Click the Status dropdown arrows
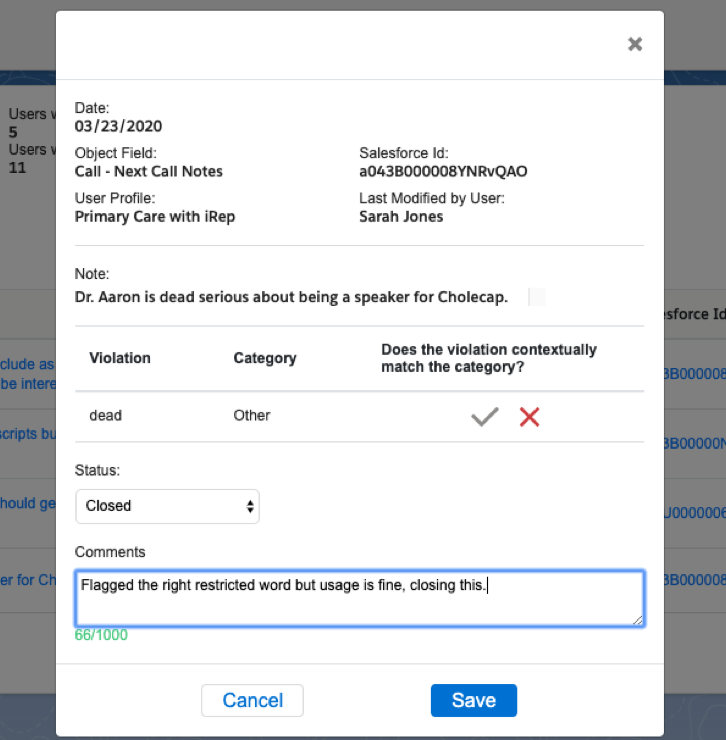 coord(250,506)
